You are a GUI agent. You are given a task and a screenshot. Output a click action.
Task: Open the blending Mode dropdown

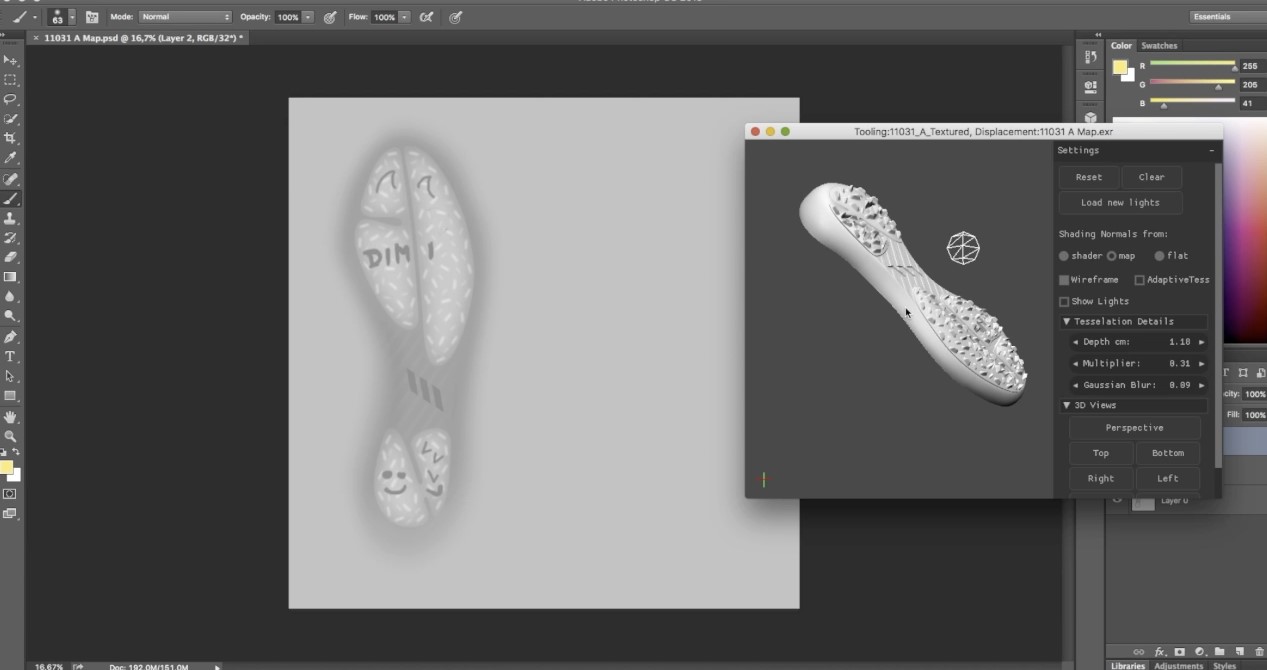coord(185,17)
